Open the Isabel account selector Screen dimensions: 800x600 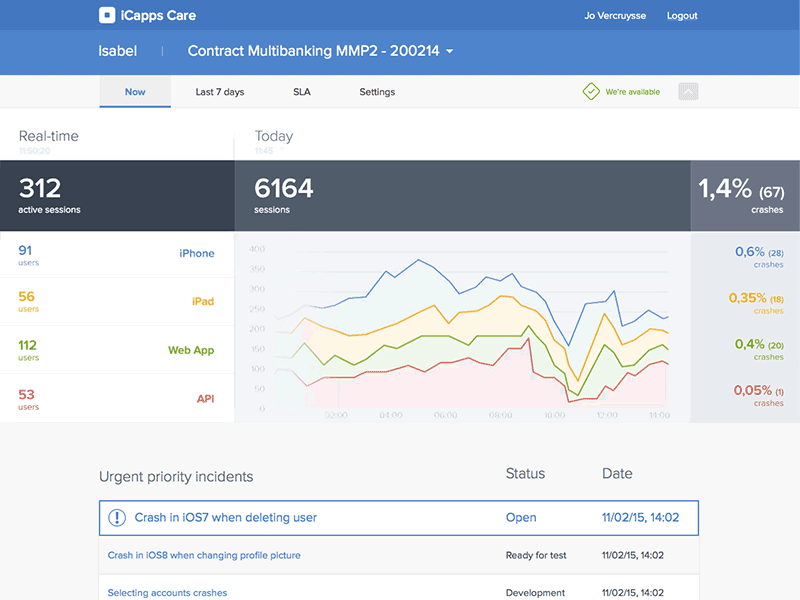(x=117, y=51)
